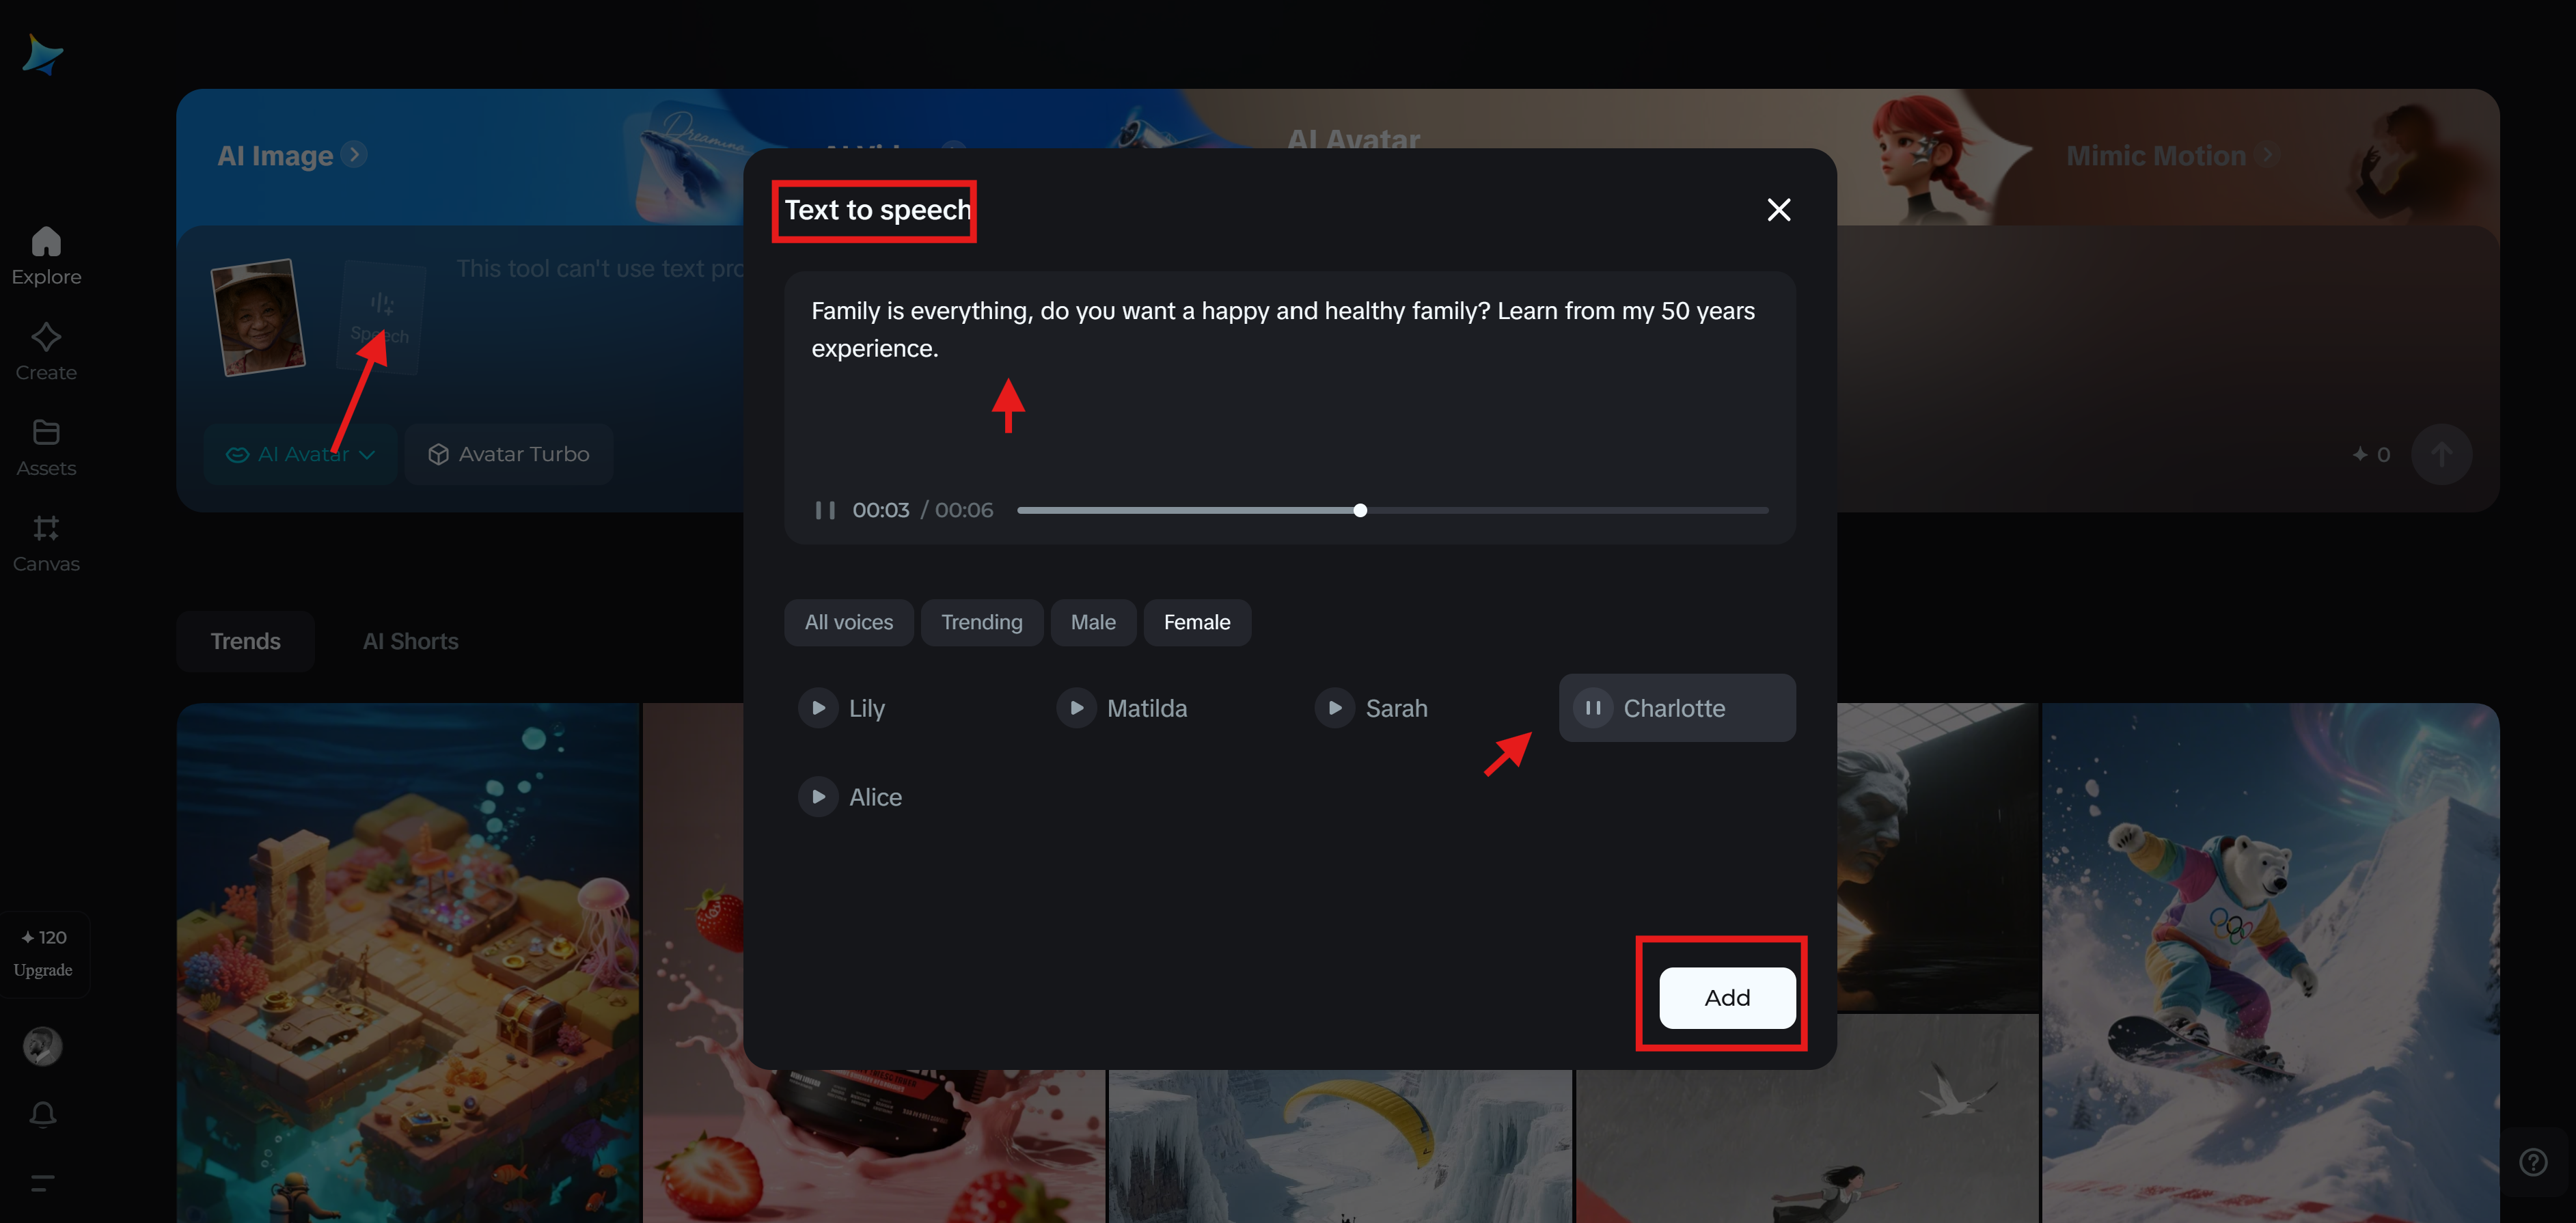
Task: Show All voices filter
Action: click(848, 622)
